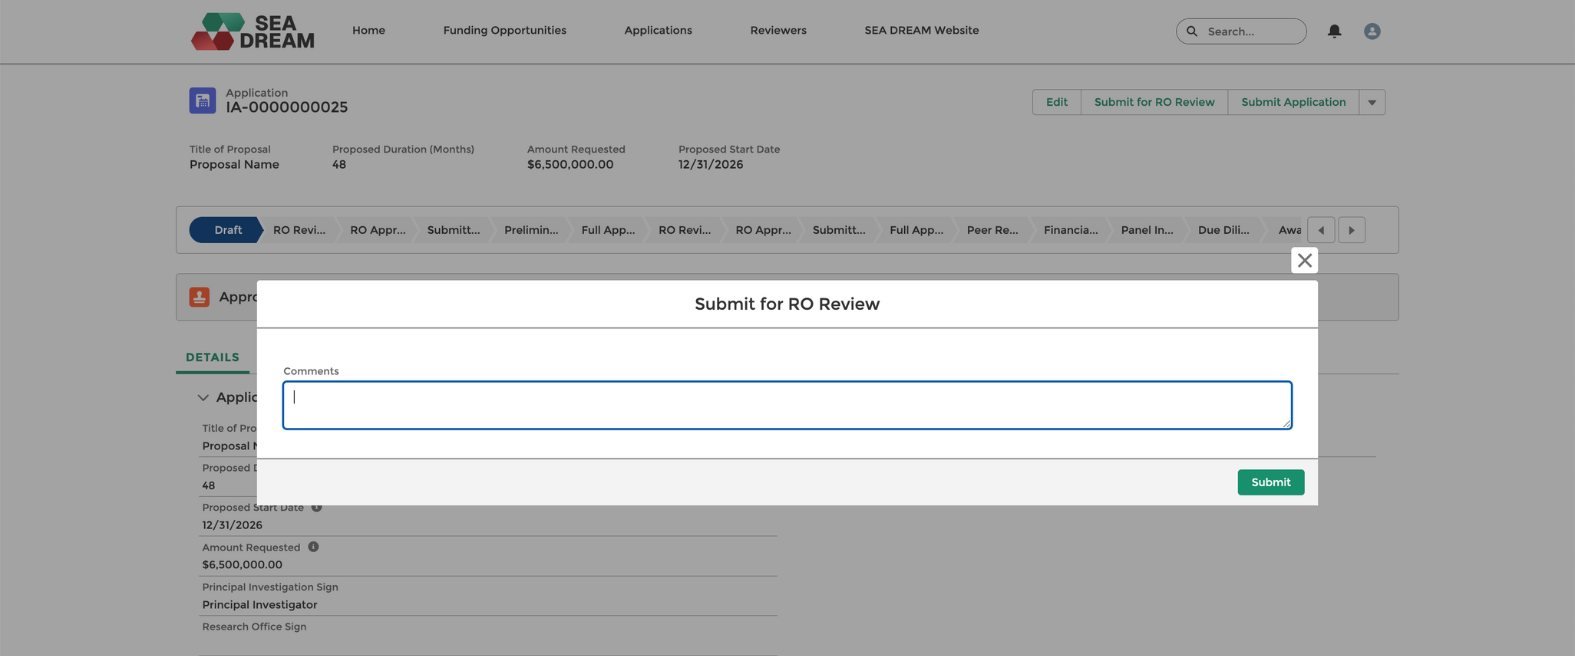Click info icon next to Amount Requested
This screenshot has width=1575, height=656.
313,547
